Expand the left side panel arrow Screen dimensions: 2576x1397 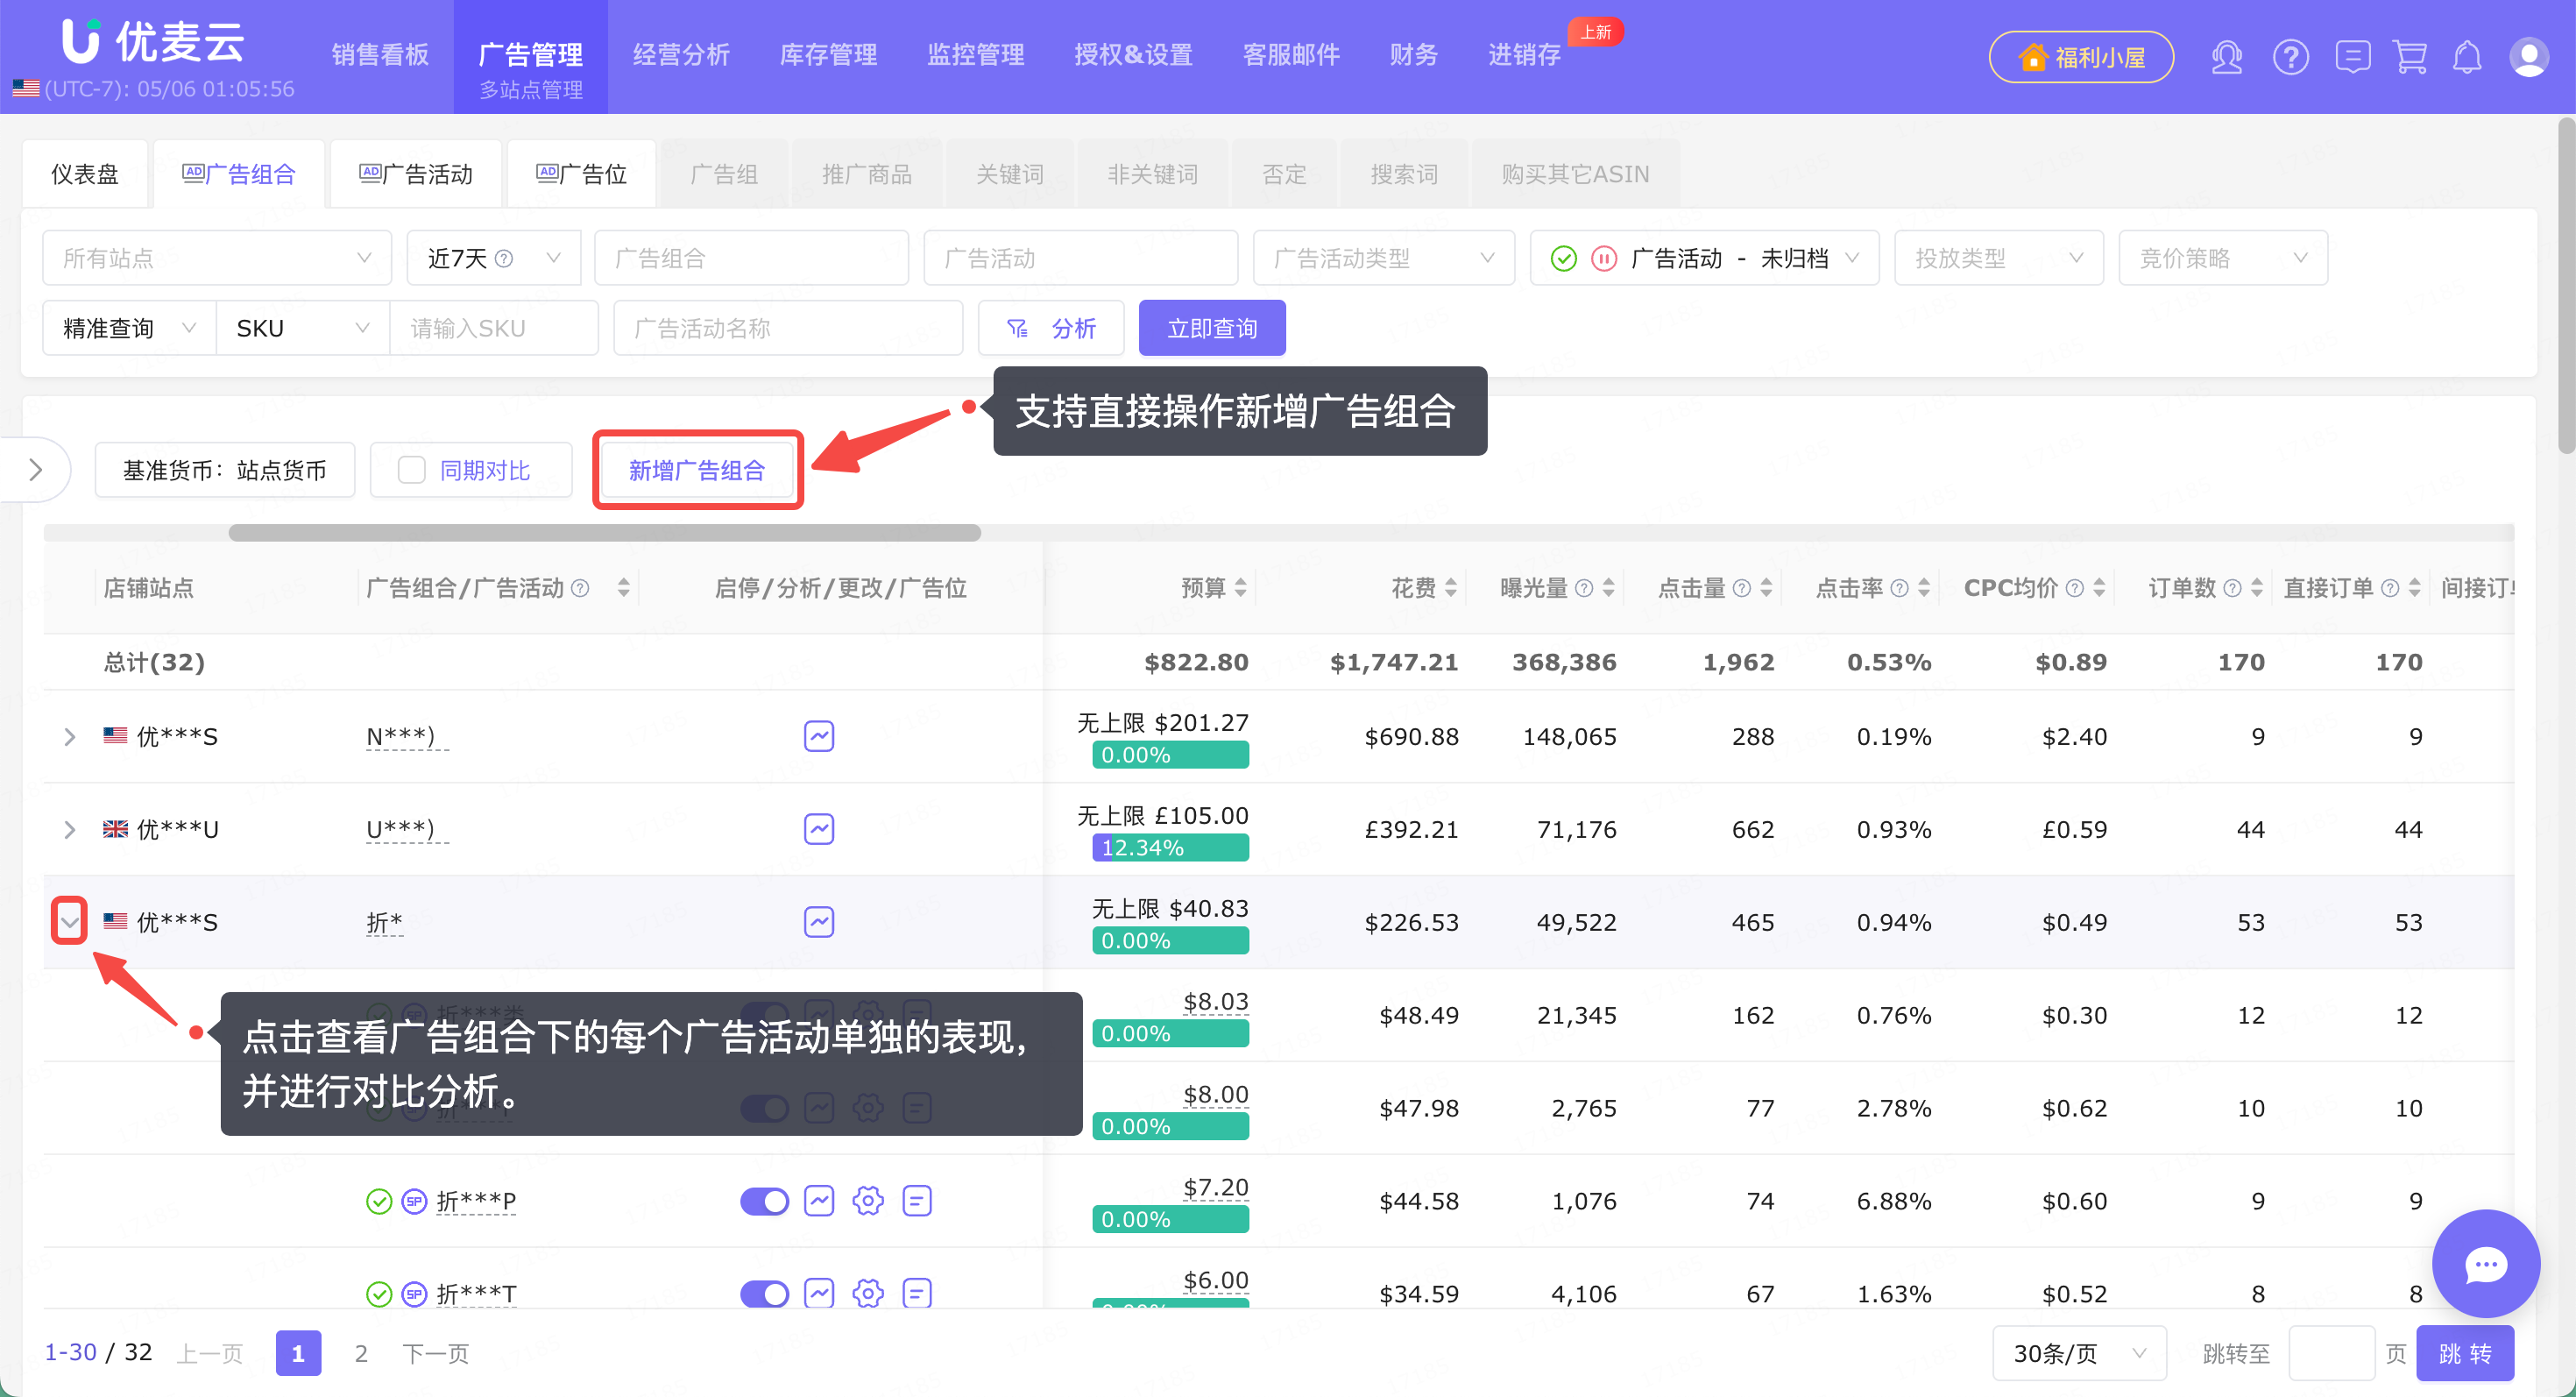coord(36,469)
